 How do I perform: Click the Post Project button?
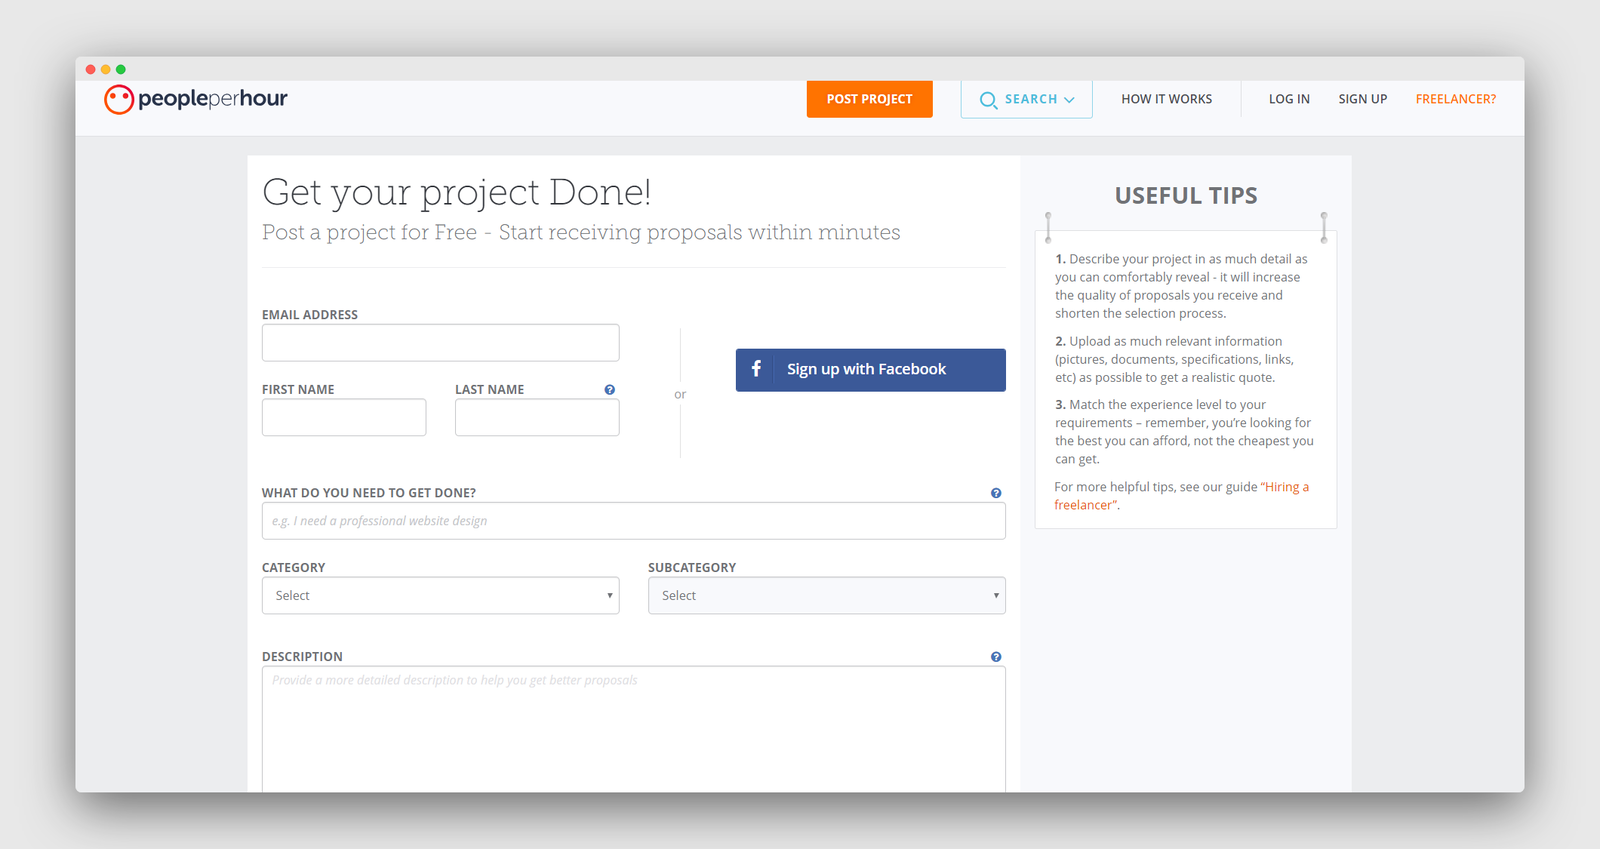coord(870,99)
